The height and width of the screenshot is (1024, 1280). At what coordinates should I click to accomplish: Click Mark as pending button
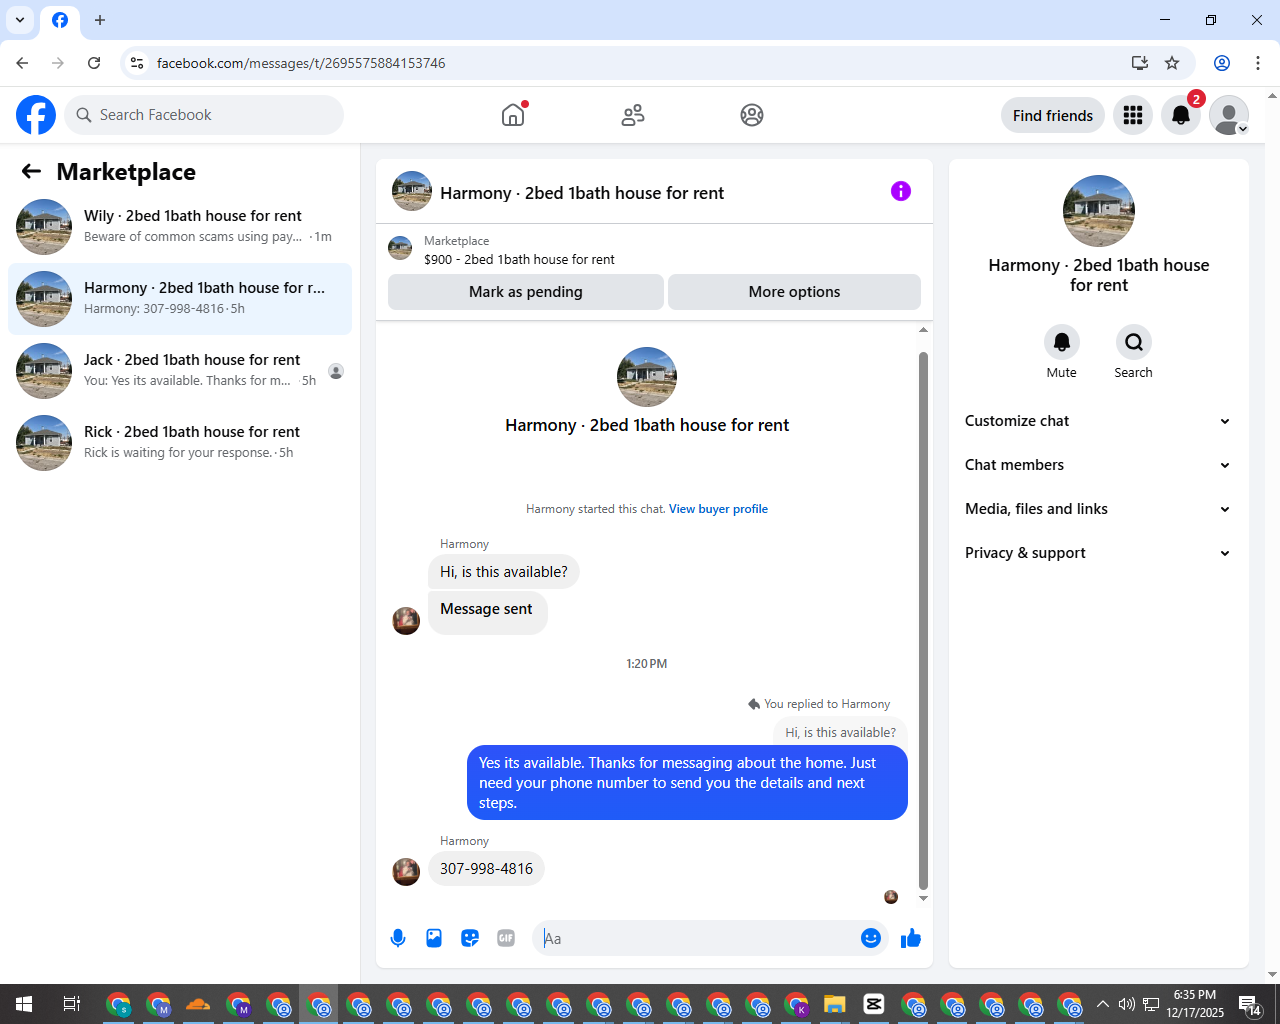click(x=526, y=292)
